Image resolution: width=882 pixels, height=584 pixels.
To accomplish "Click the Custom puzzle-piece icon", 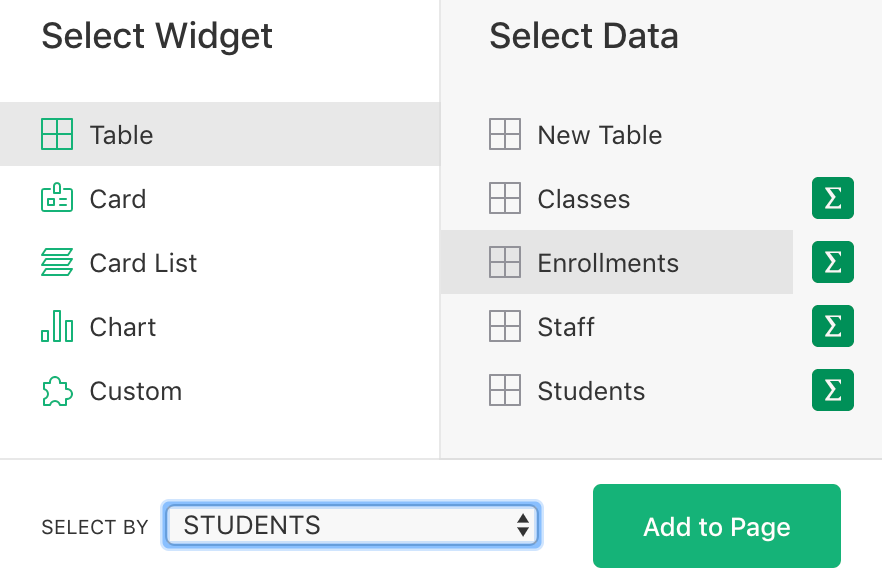I will tap(55, 390).
